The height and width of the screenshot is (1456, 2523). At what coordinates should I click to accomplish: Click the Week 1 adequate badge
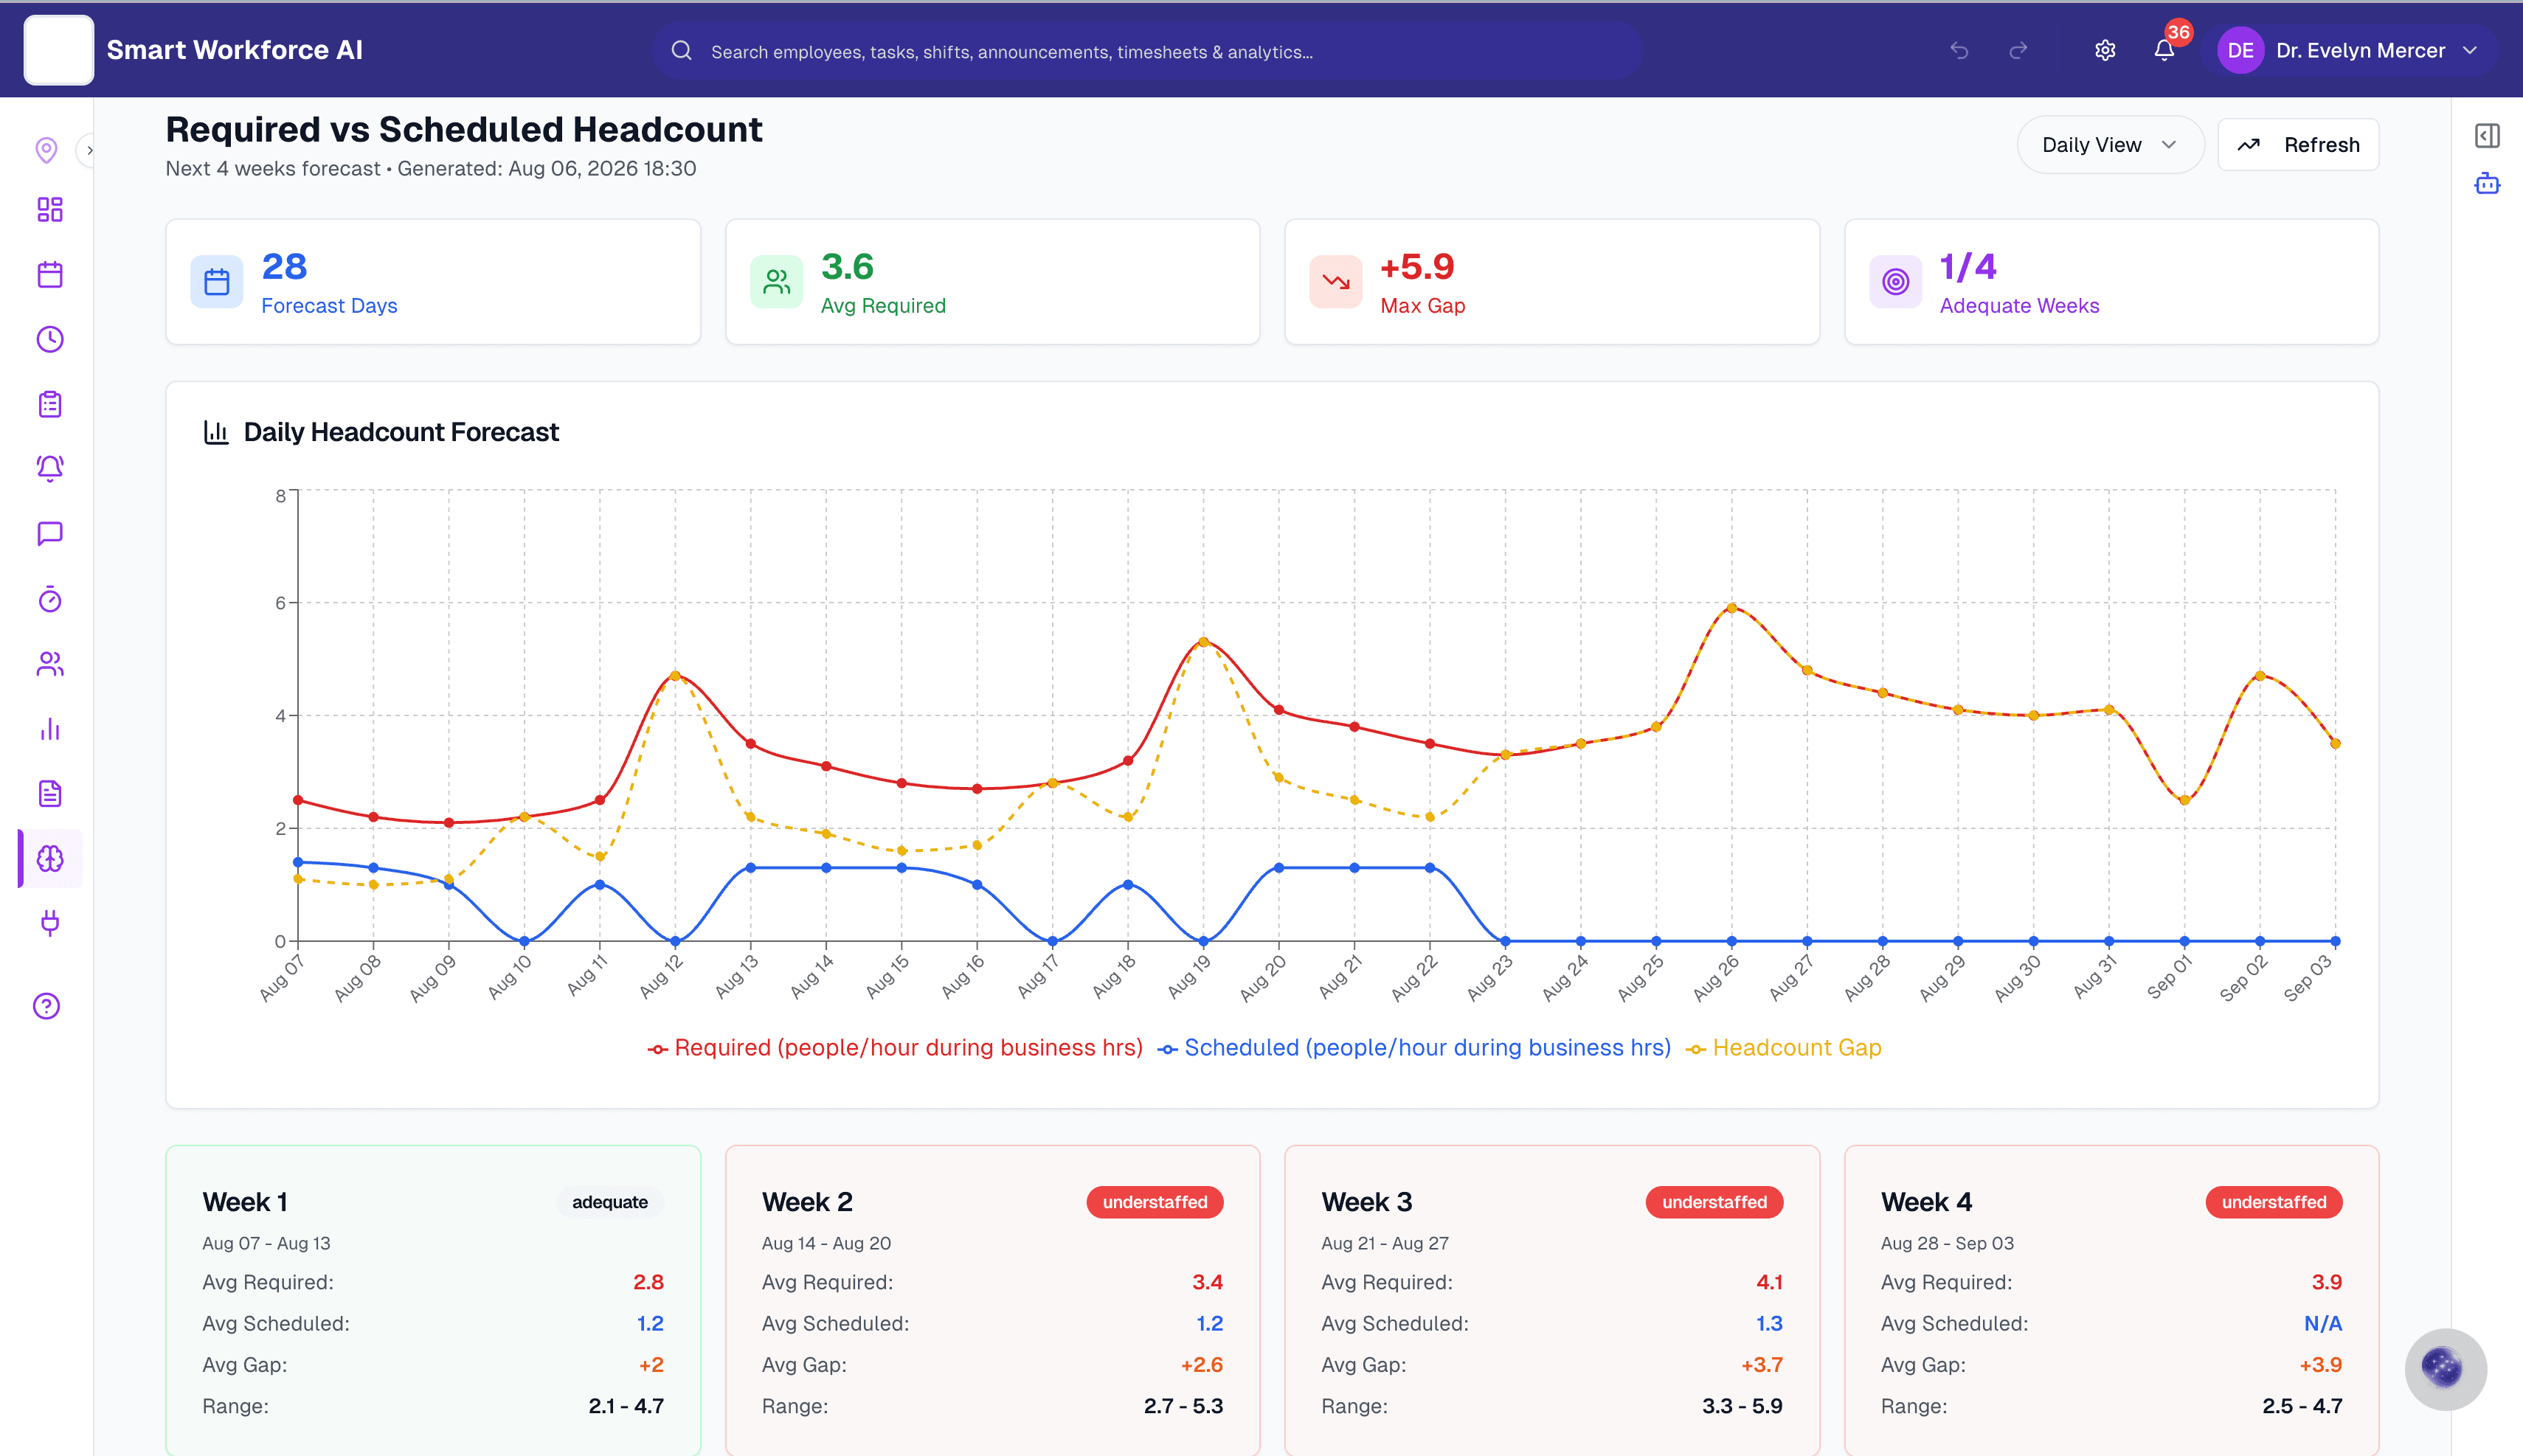(610, 1202)
